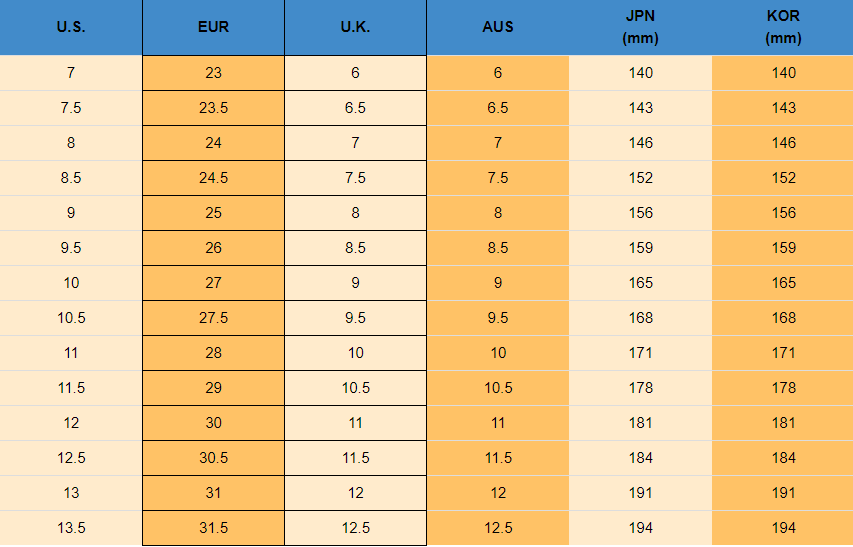The width and height of the screenshot is (853, 547).
Task: Click the U.S. column header
Action: pyautogui.click(x=71, y=27)
